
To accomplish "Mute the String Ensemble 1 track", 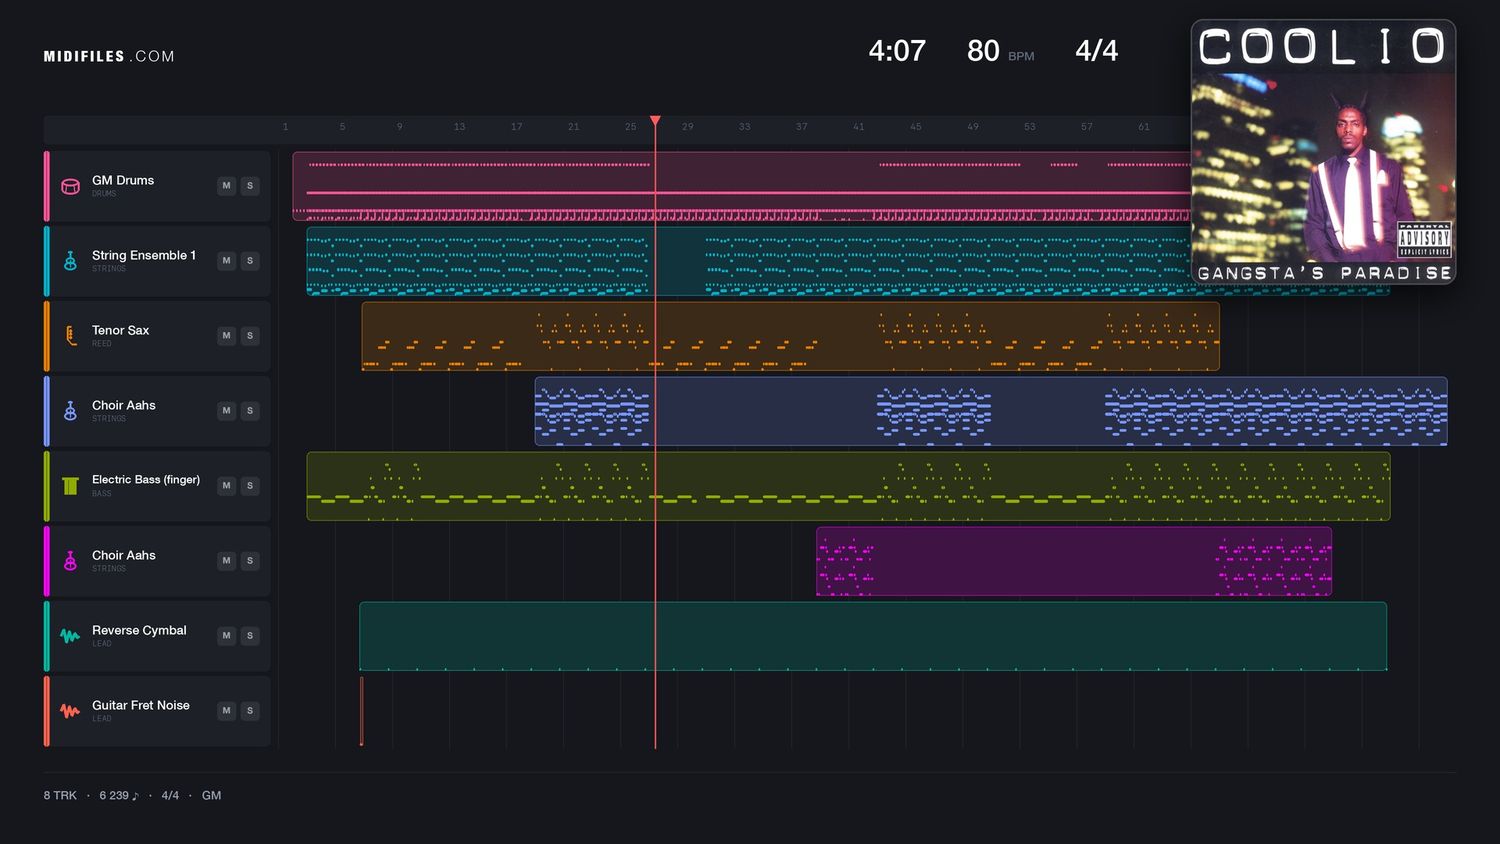I will [x=227, y=261].
